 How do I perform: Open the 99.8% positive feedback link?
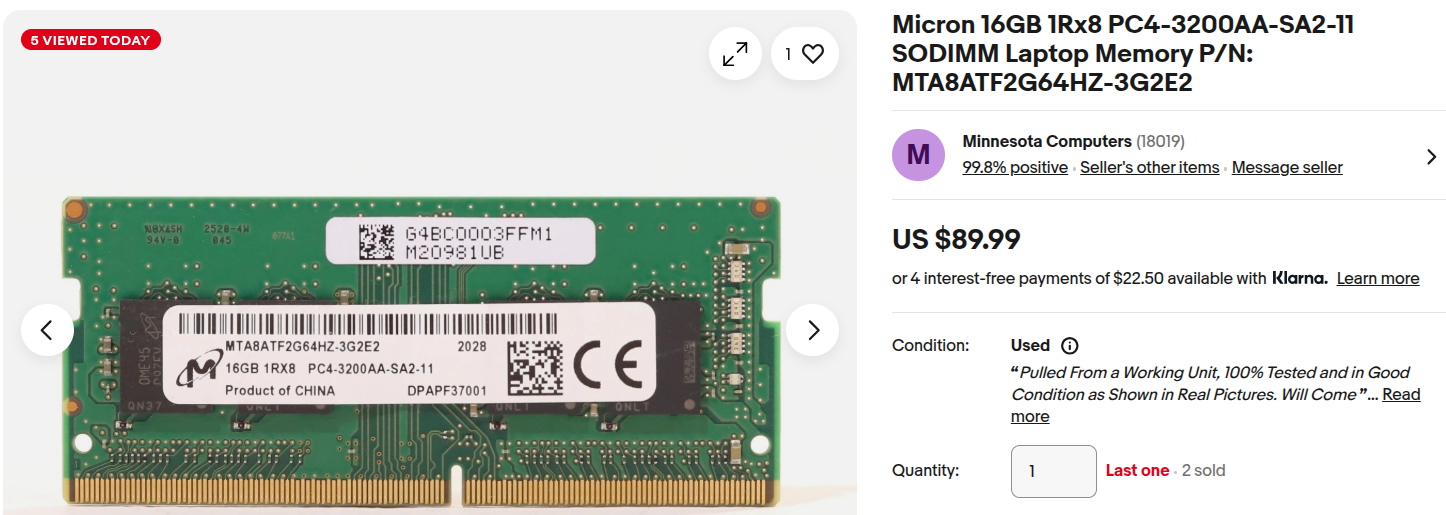tap(1014, 168)
